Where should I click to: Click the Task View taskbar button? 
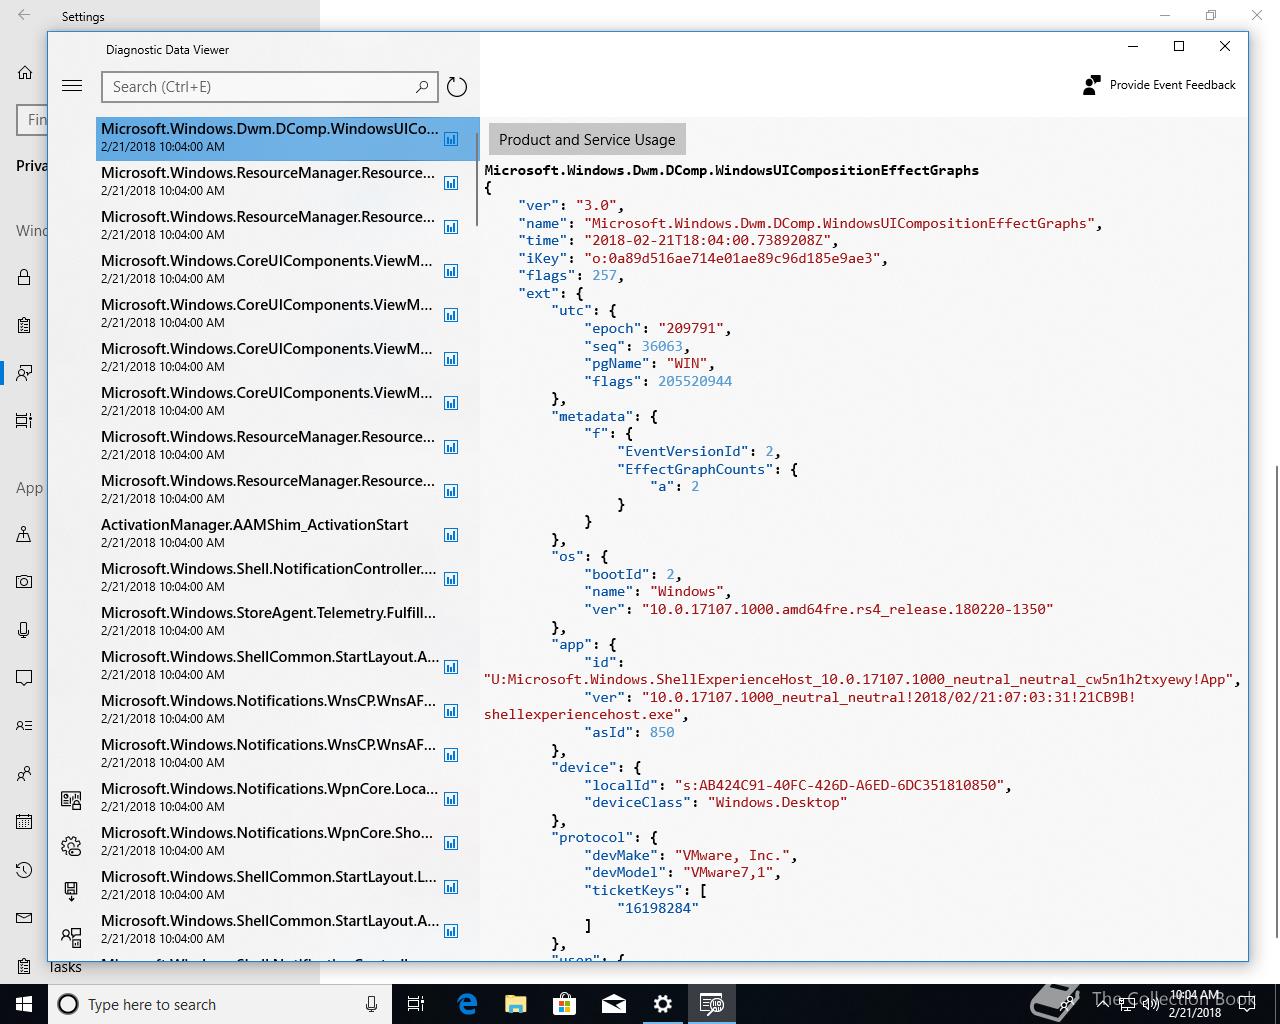(x=417, y=1004)
